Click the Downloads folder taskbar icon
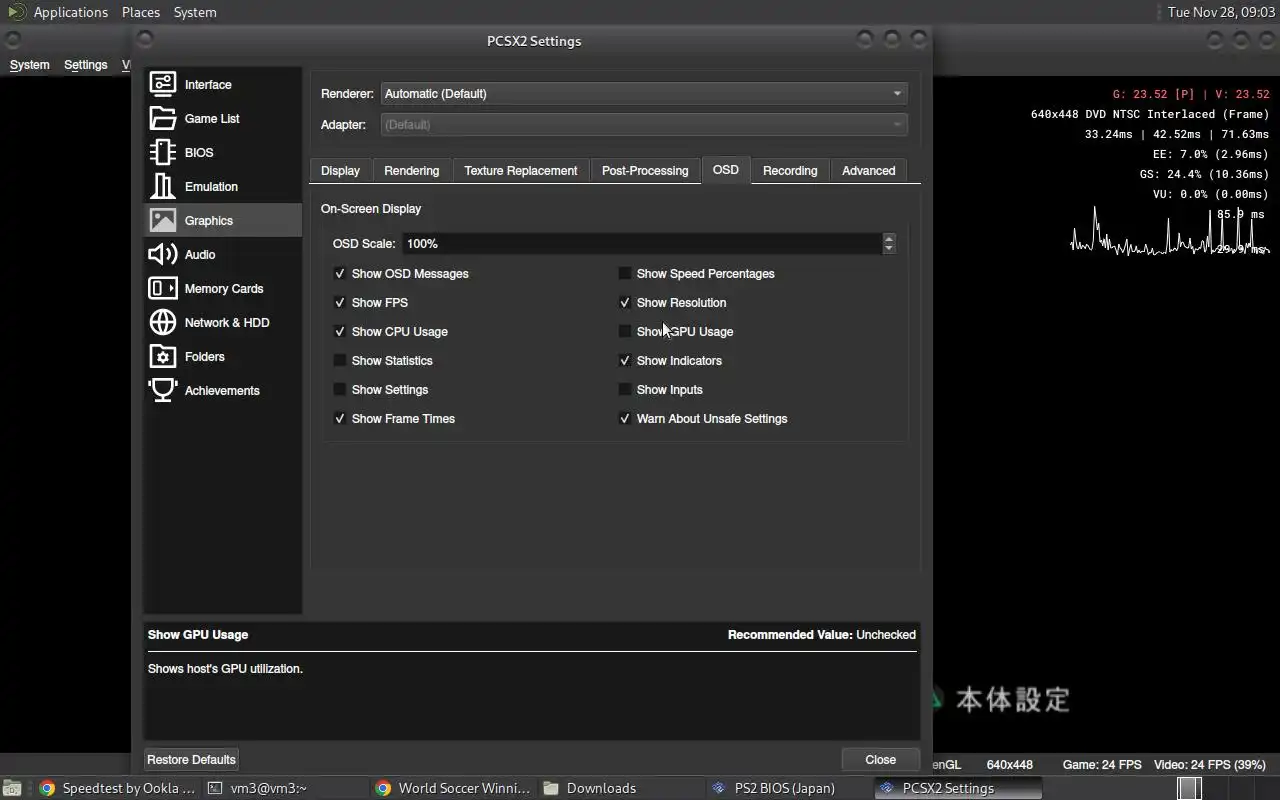The width and height of the screenshot is (1280, 800). (551, 788)
